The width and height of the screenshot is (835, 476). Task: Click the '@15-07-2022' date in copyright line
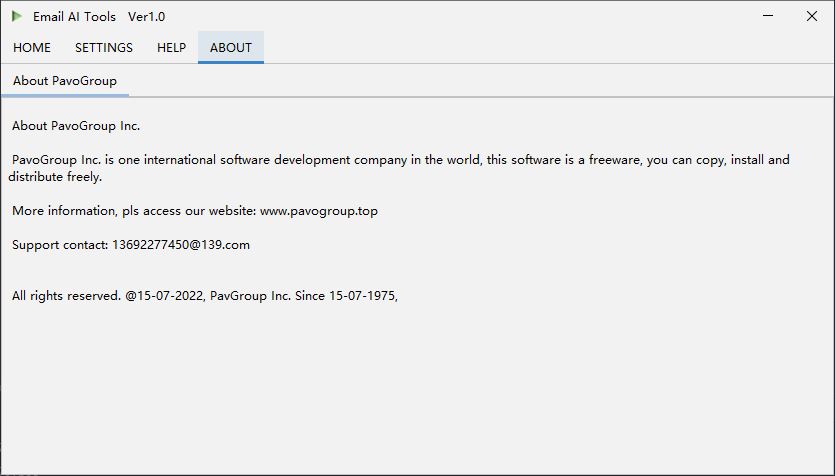[x=165, y=296]
